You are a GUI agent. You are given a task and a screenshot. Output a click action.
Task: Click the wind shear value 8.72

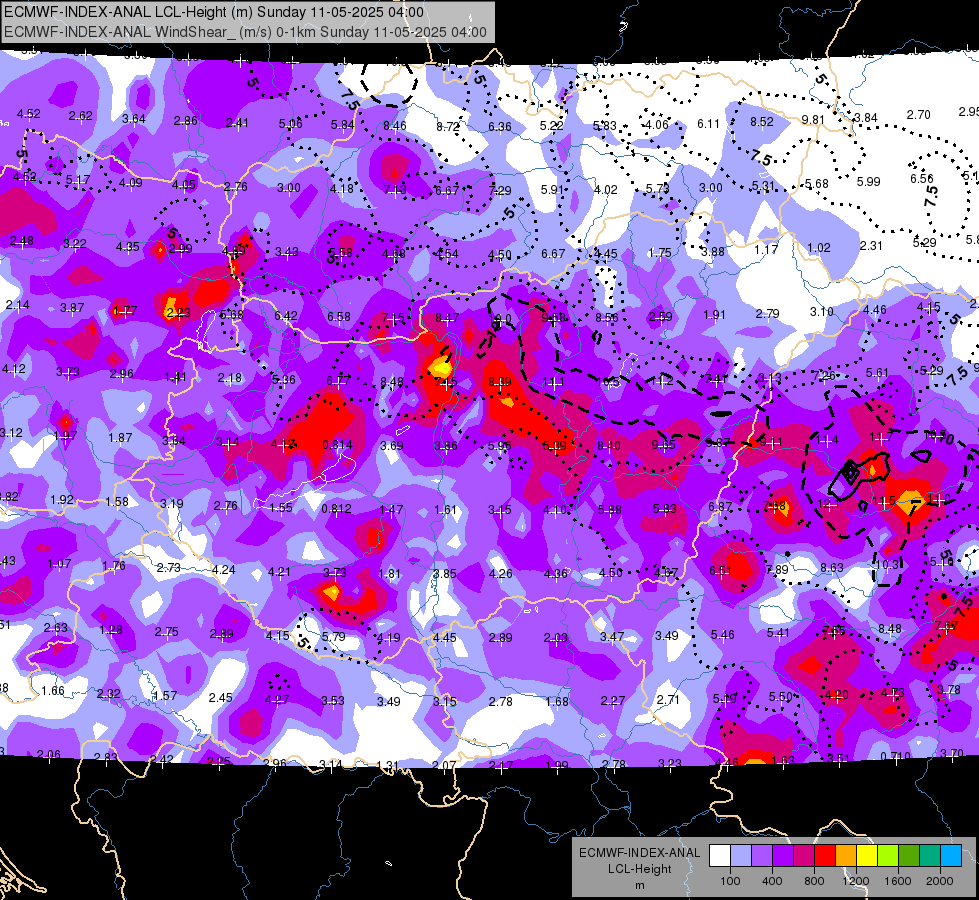click(x=448, y=126)
